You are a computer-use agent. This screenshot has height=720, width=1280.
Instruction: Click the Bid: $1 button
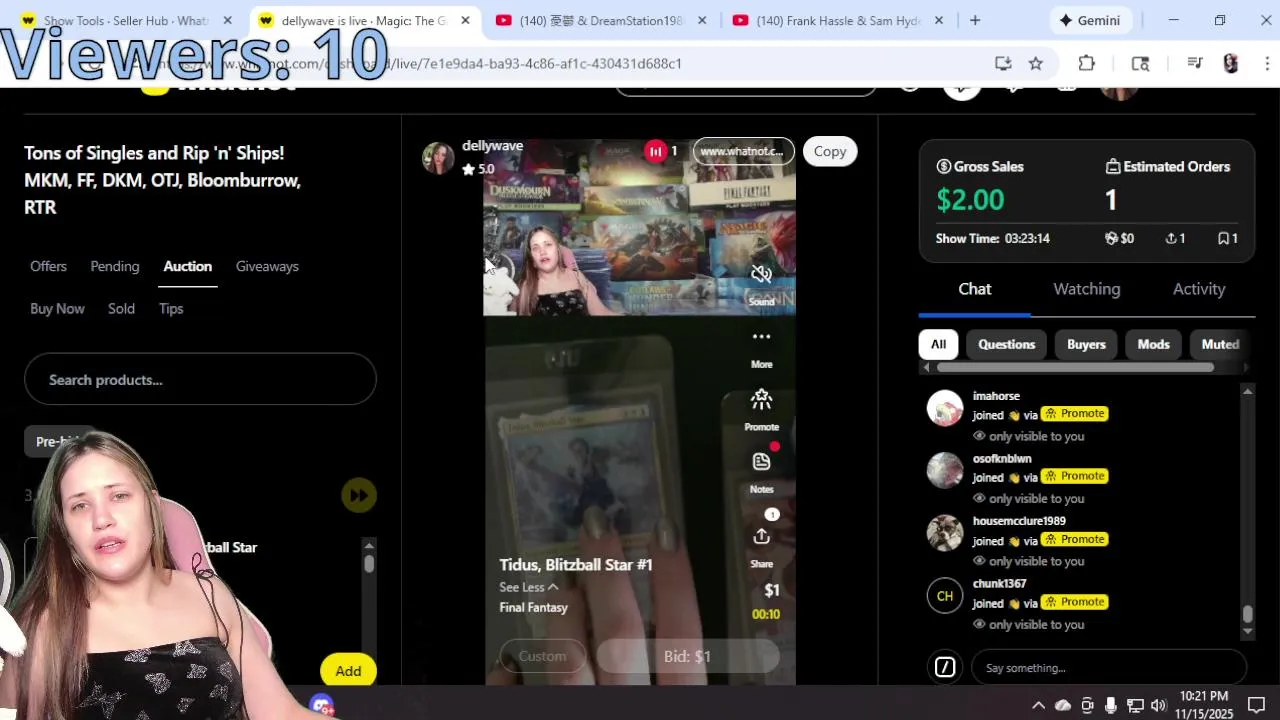click(x=687, y=656)
